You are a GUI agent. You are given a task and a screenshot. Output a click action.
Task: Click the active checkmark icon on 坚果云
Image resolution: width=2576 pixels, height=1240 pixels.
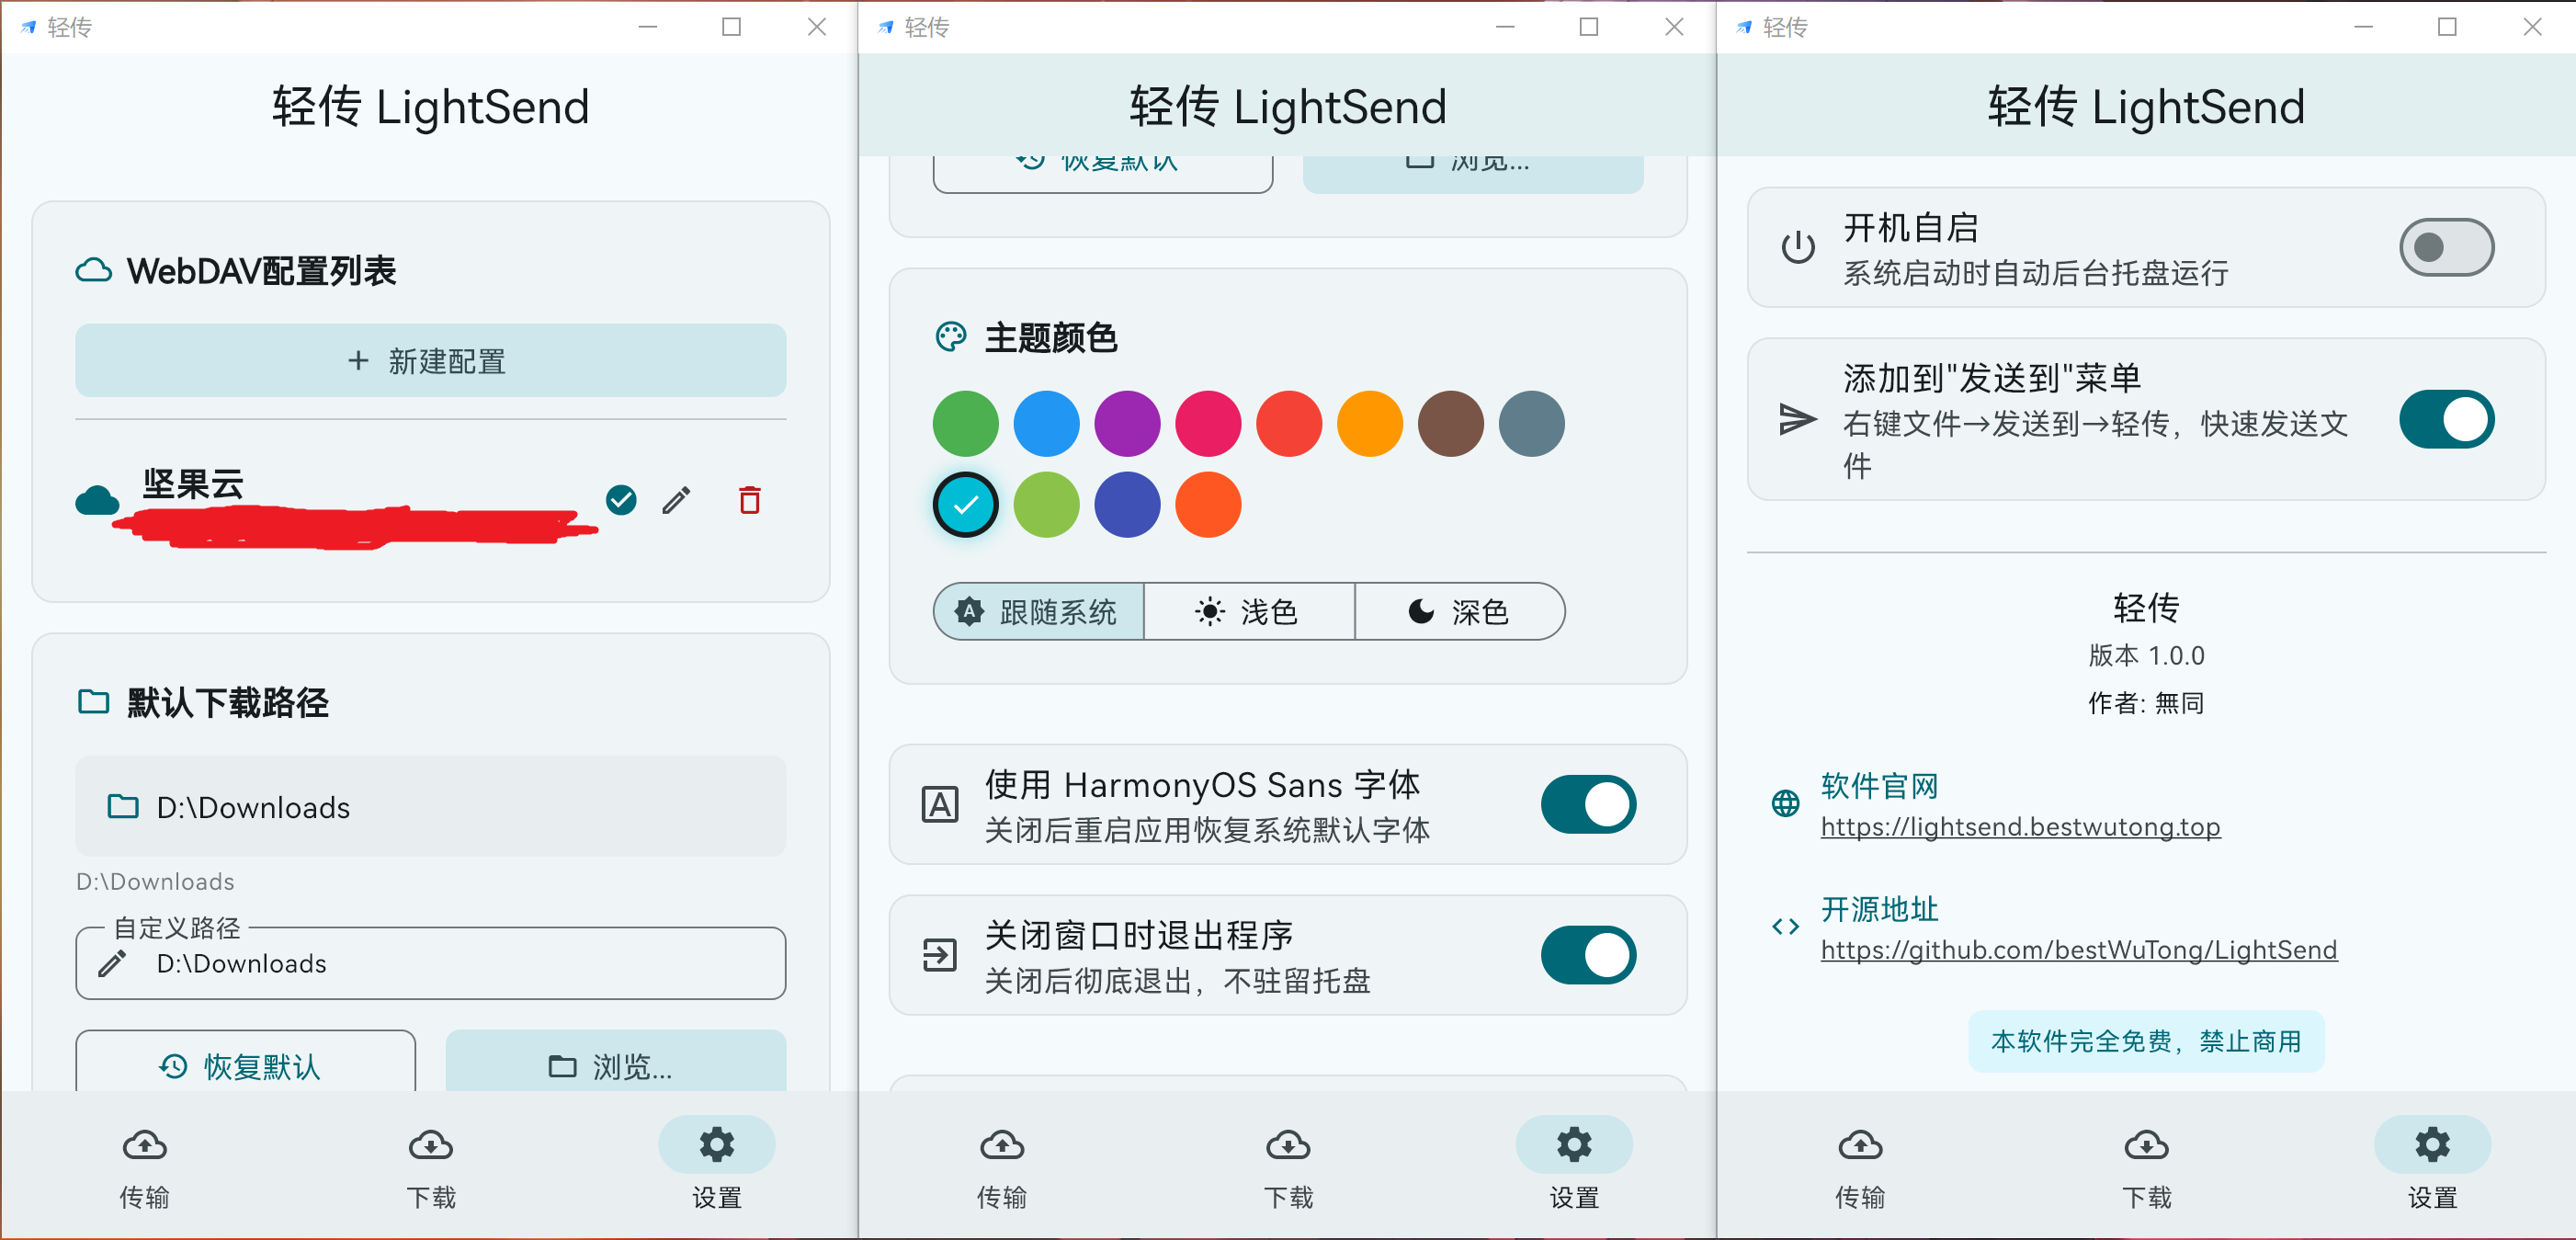click(621, 499)
